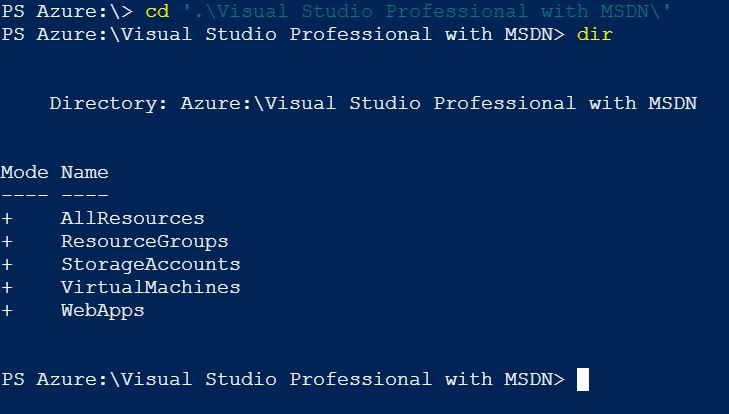Click the plus mode beside ResourceGroups
This screenshot has height=414, width=729.
pyautogui.click(x=7, y=241)
